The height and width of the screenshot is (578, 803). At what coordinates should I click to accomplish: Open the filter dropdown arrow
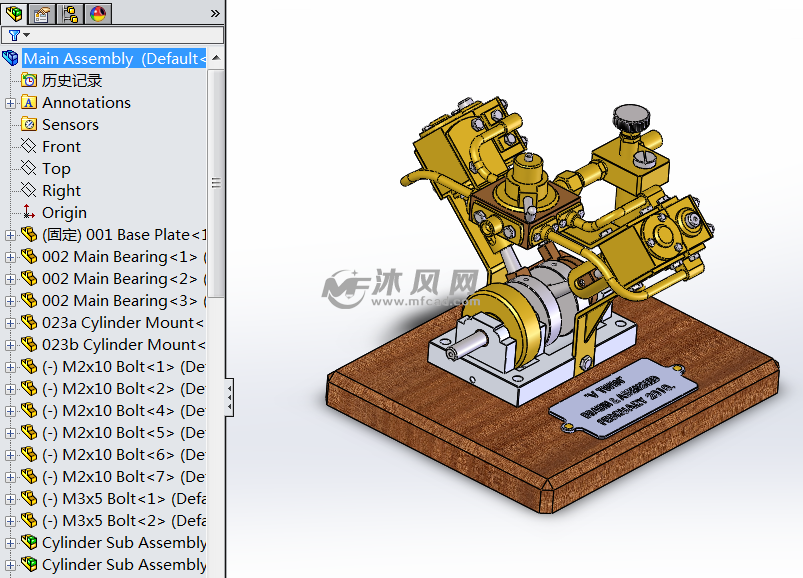(x=26, y=35)
